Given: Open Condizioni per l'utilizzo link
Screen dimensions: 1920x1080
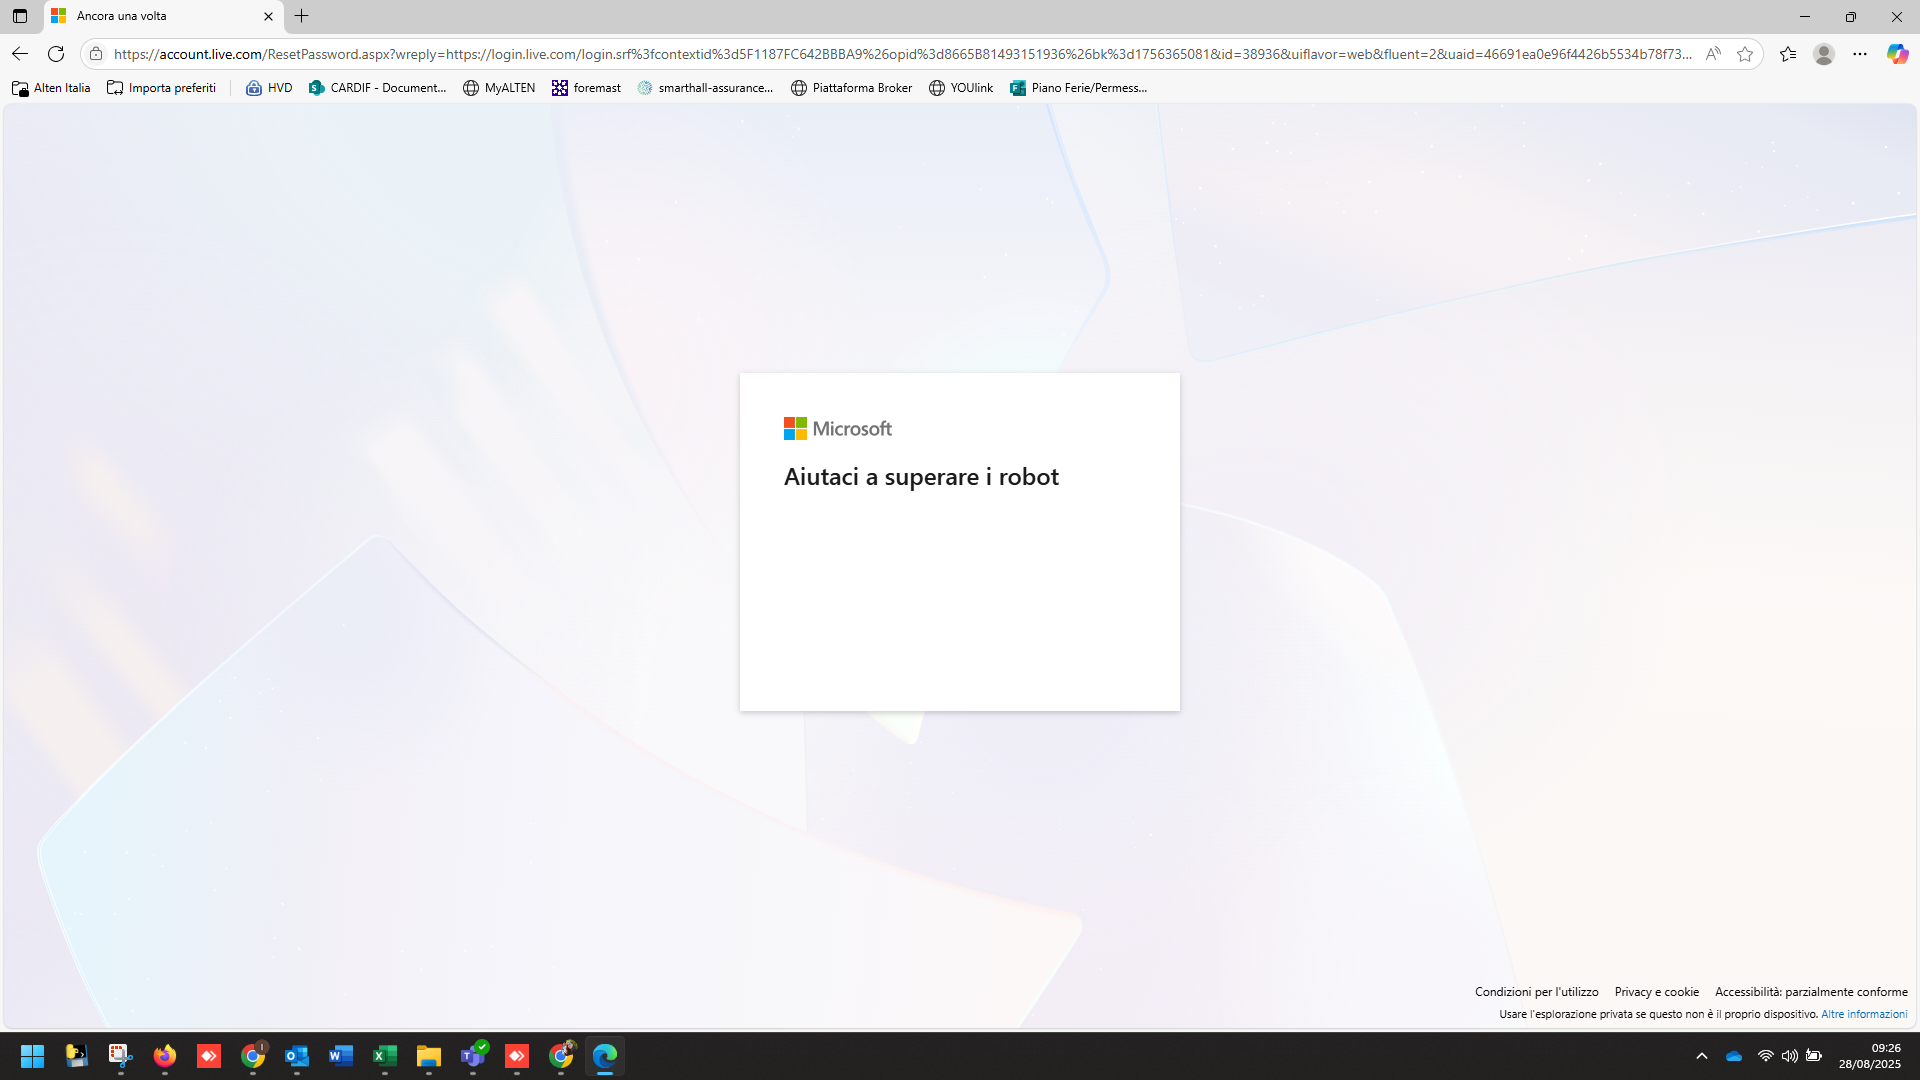Looking at the screenshot, I should pyautogui.click(x=1536, y=992).
